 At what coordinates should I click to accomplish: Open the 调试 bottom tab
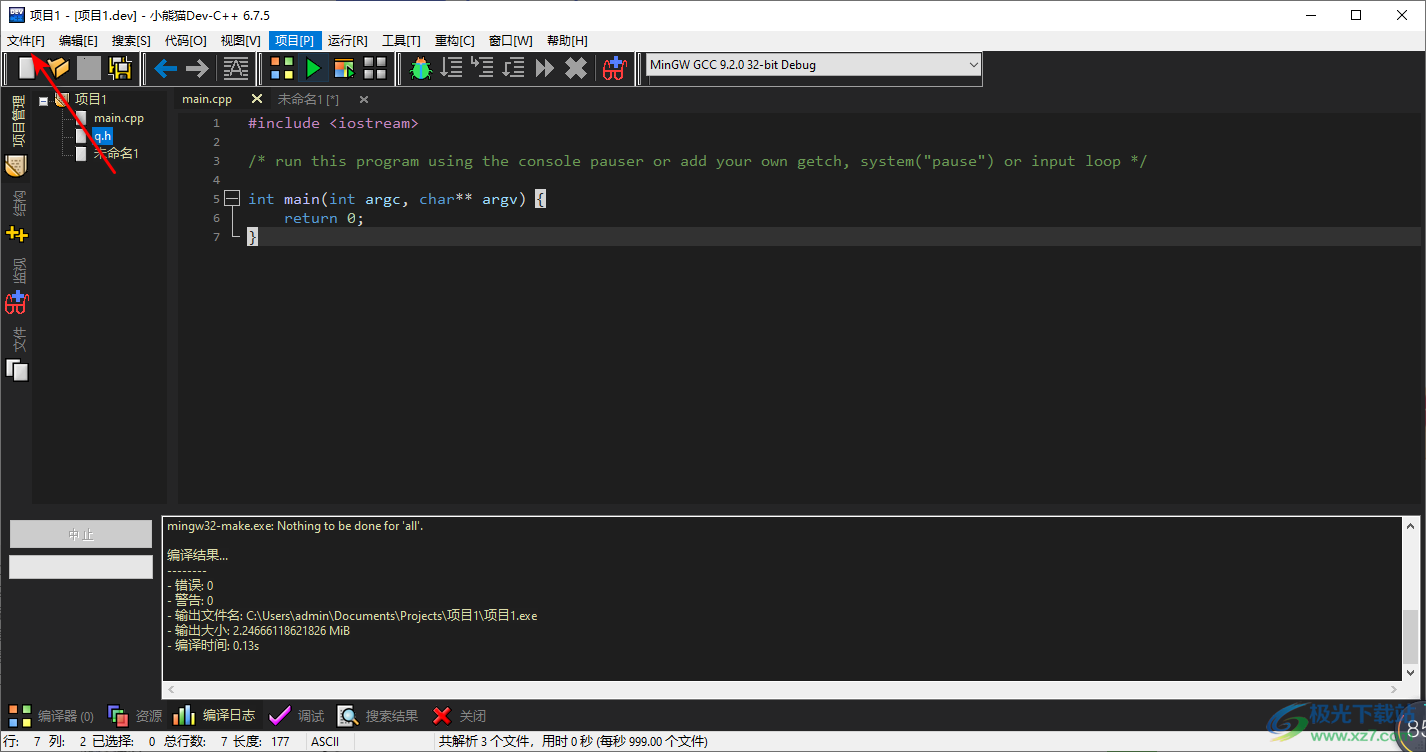[x=297, y=716]
